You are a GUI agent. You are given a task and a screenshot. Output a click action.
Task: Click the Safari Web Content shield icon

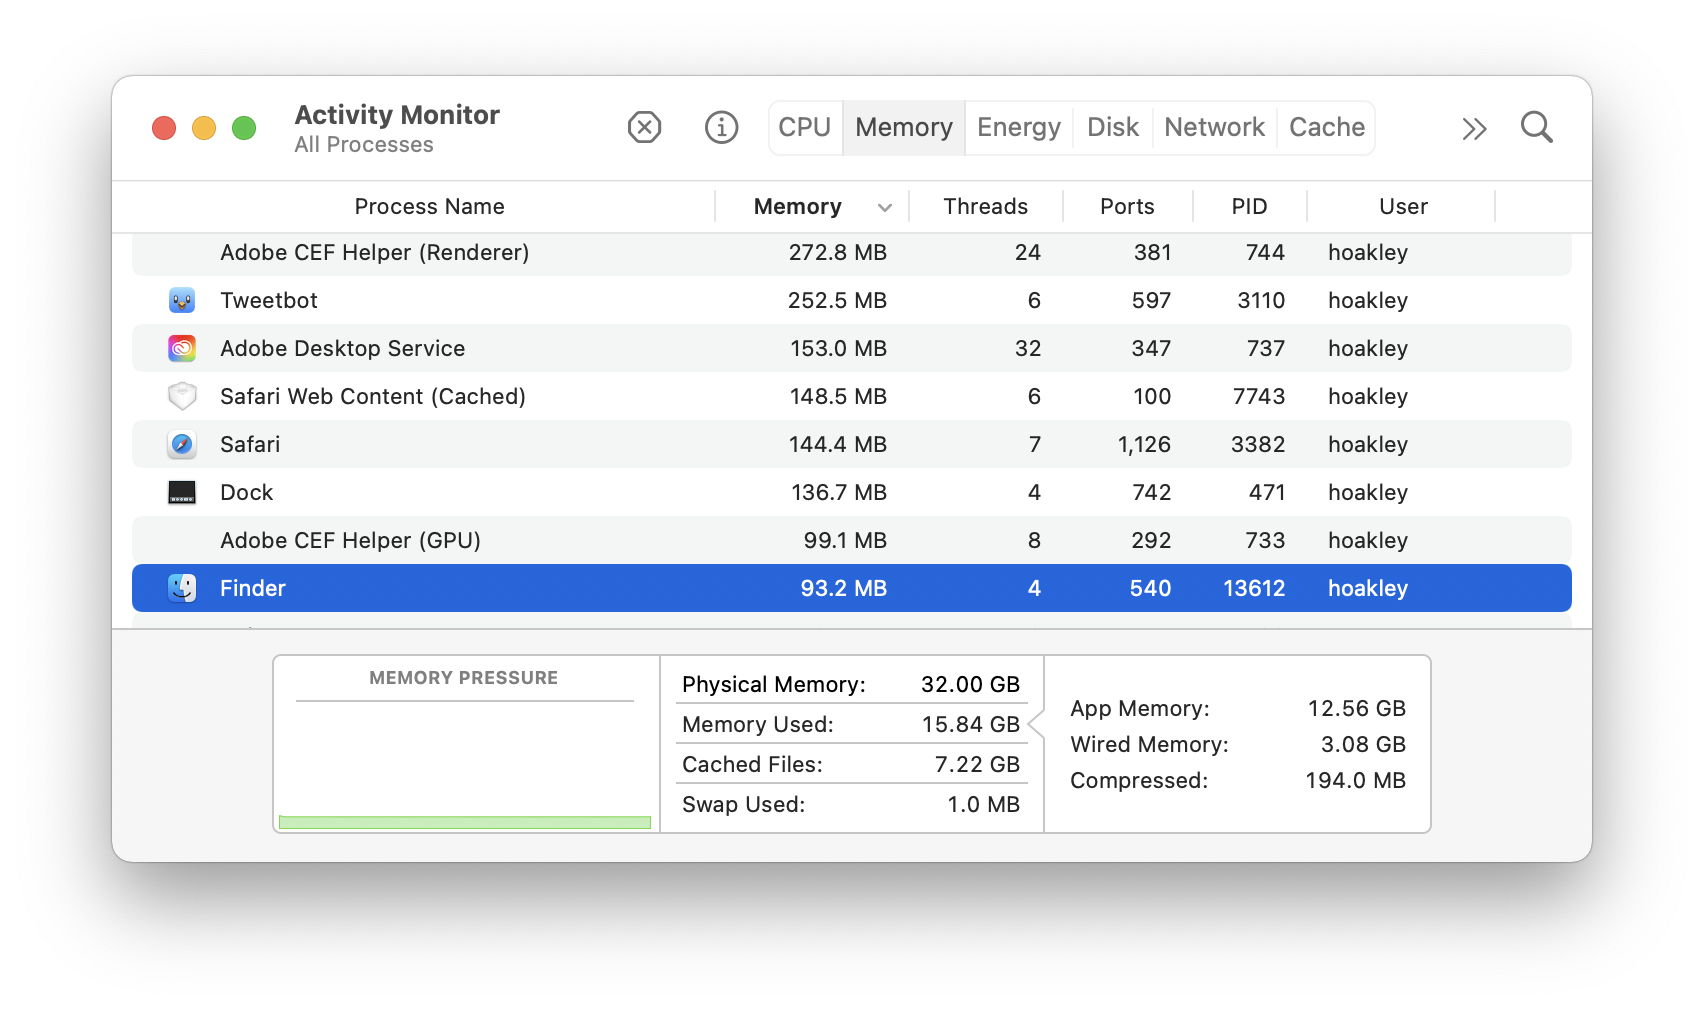pyautogui.click(x=182, y=396)
